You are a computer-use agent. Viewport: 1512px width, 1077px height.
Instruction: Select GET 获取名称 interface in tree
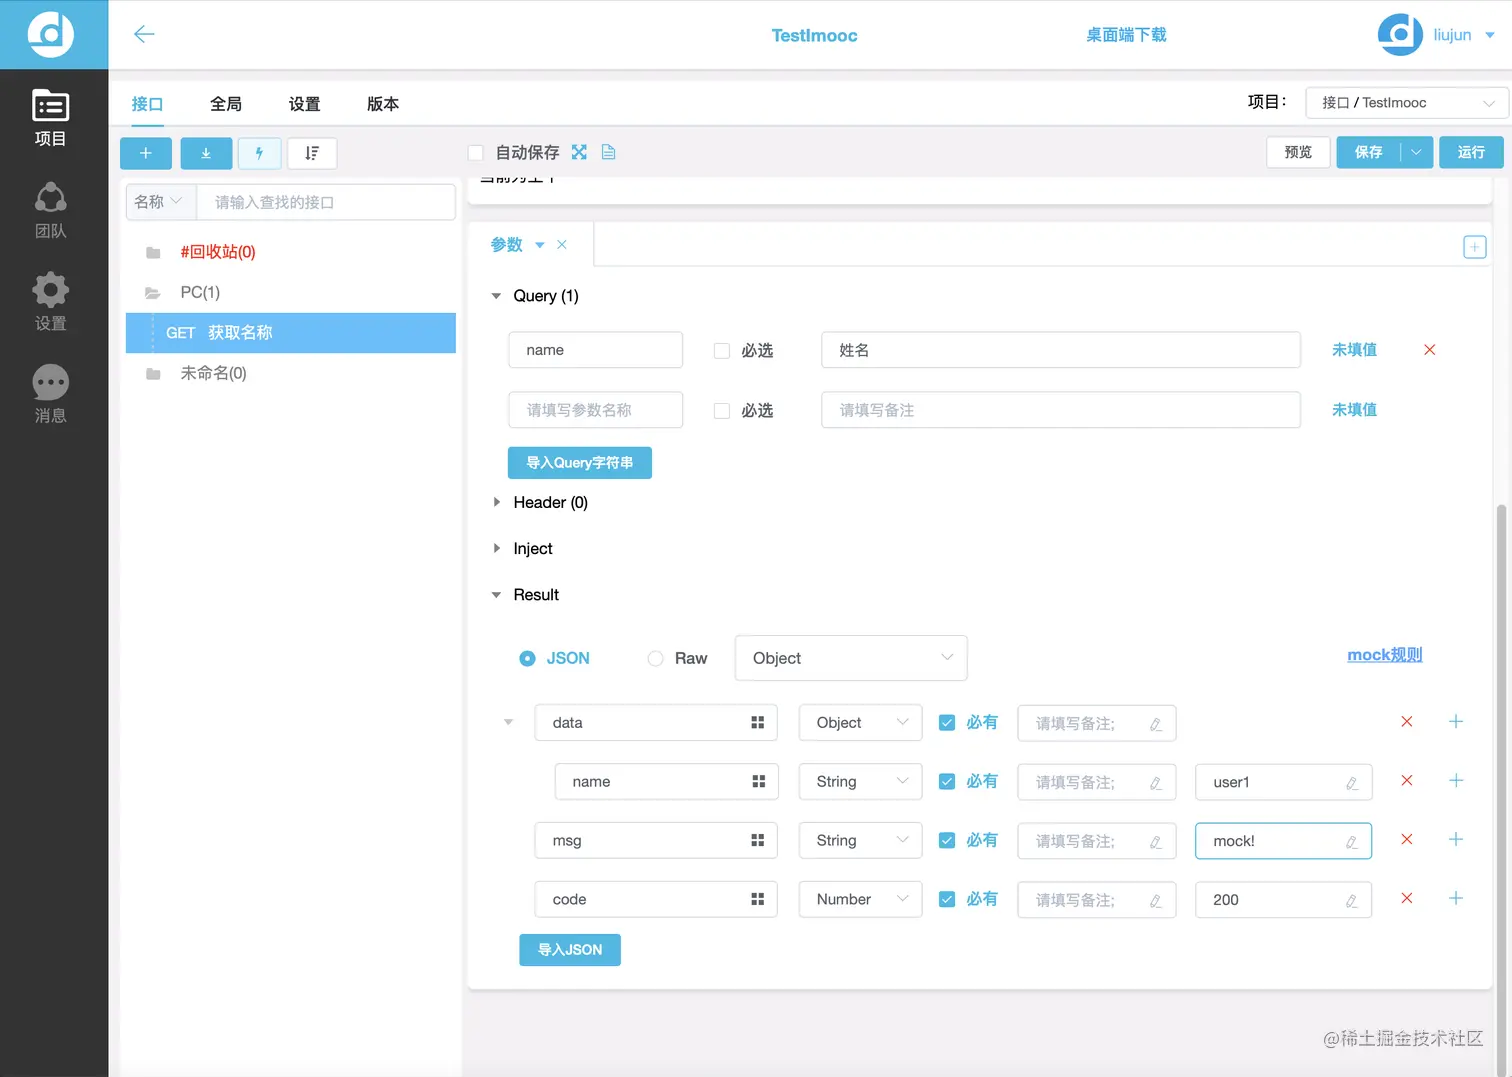coord(291,333)
